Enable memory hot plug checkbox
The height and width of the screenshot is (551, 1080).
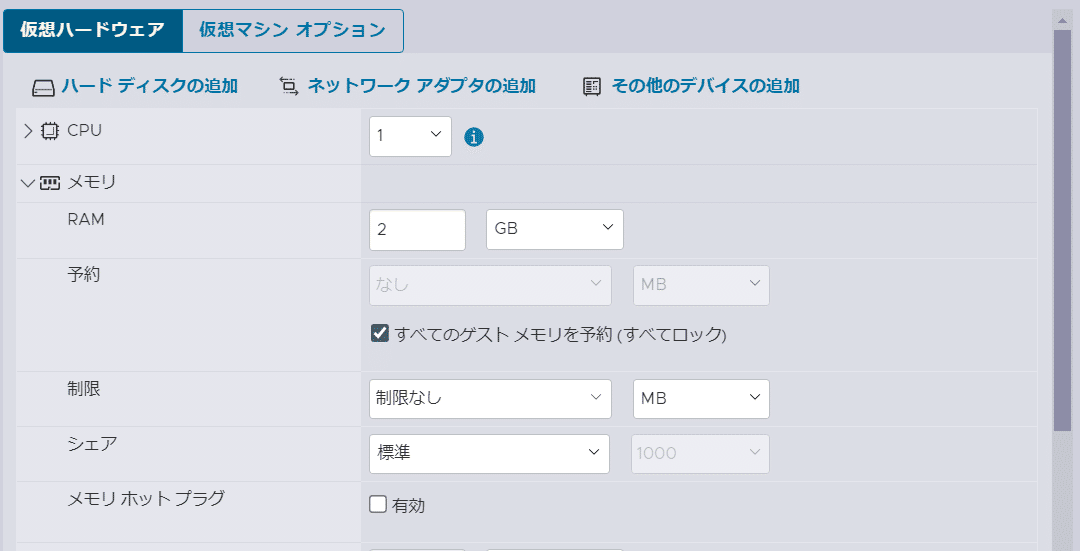point(378,504)
